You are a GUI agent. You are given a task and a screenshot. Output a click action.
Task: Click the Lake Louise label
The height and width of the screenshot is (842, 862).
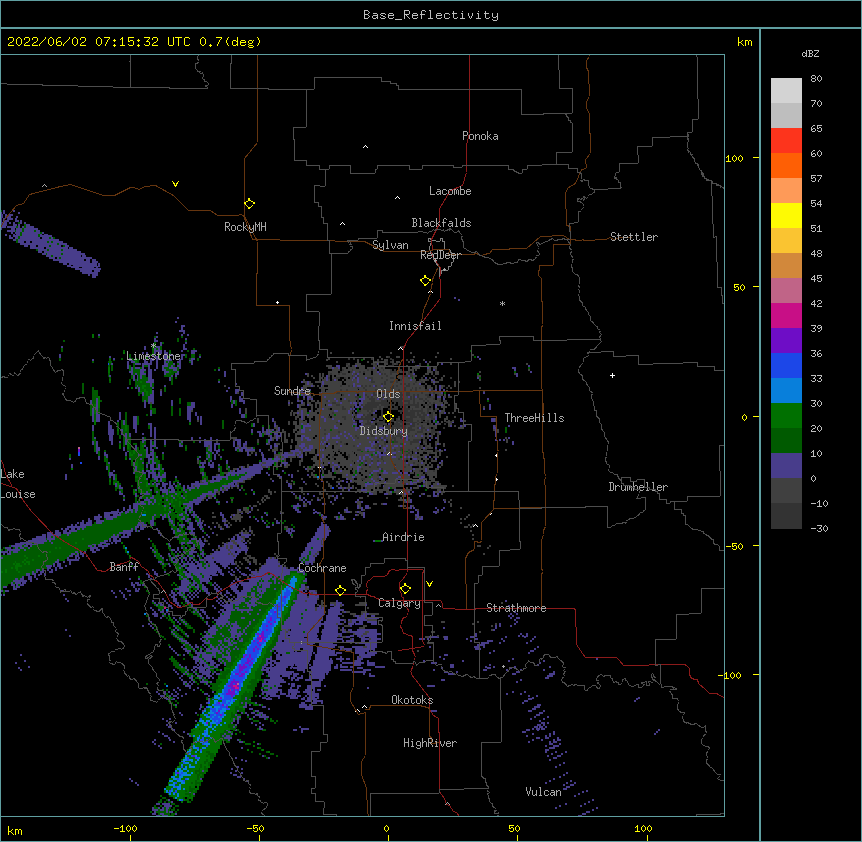pyautogui.click(x=16, y=484)
